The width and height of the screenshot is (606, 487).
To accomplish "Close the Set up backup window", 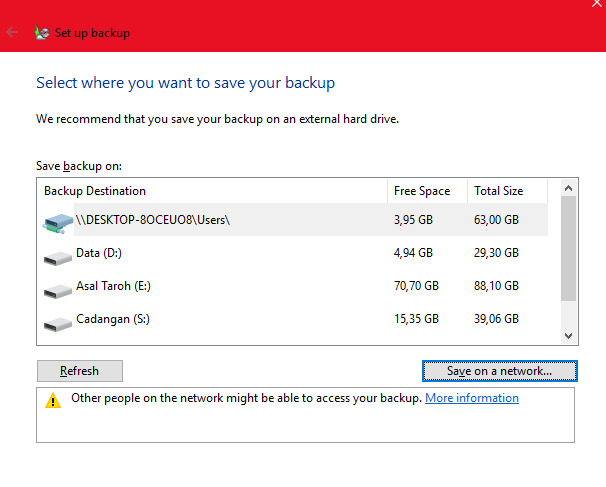I will tap(597, 3).
